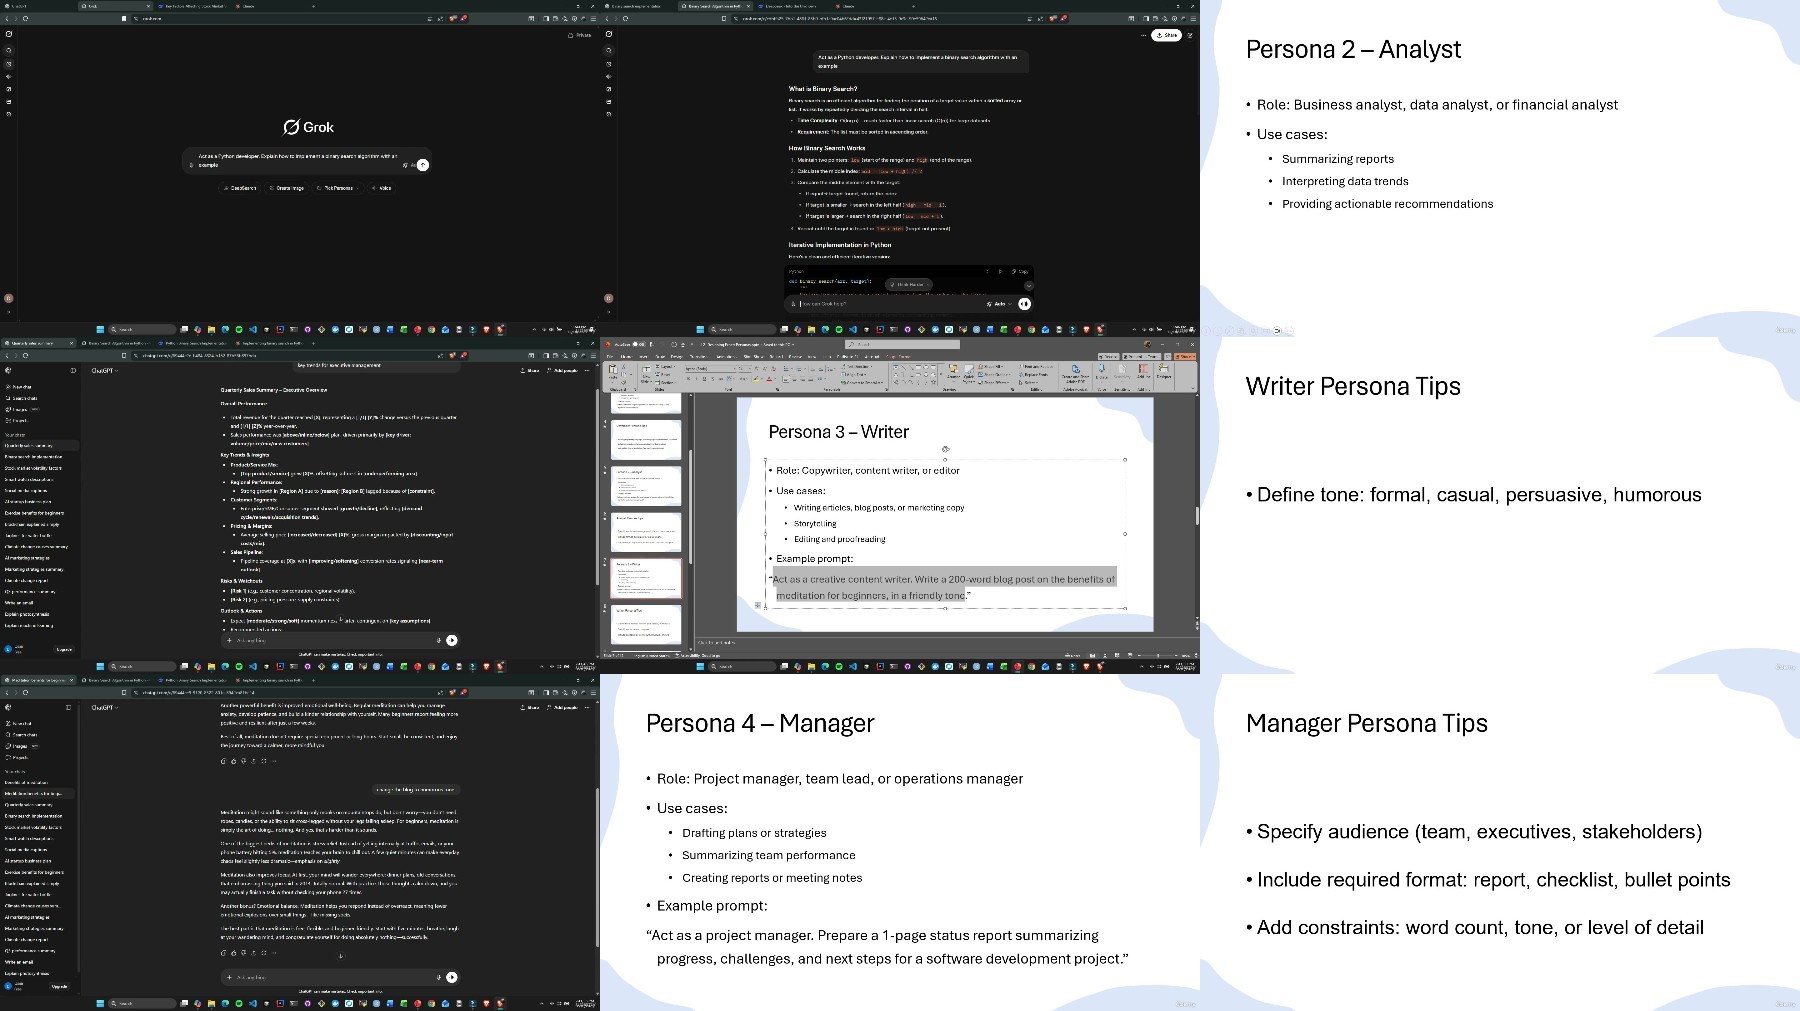Select 'Binary search implementation' chat in Quarterly sales window
Image resolution: width=1800 pixels, height=1011 pixels.
click(34, 457)
